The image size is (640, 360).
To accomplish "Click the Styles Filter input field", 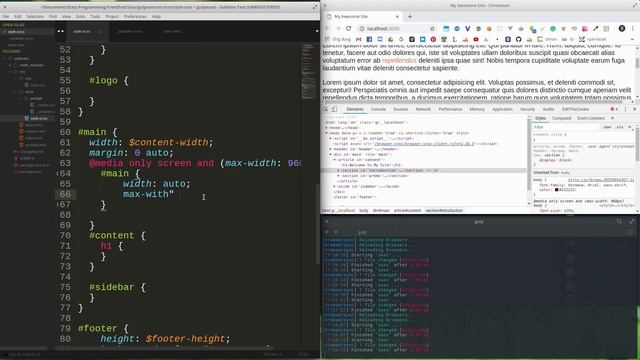I will (x=566, y=127).
